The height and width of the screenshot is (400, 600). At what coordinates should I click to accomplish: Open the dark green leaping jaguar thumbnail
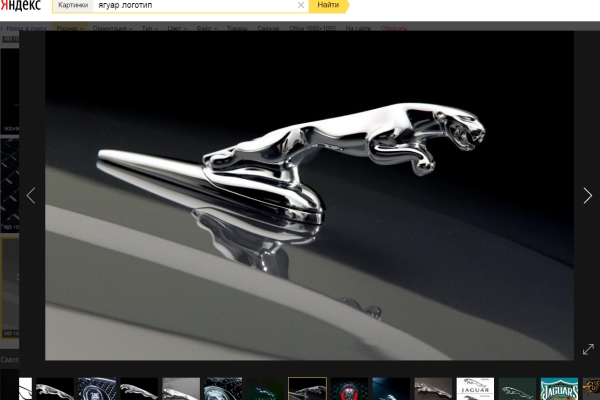point(517,389)
